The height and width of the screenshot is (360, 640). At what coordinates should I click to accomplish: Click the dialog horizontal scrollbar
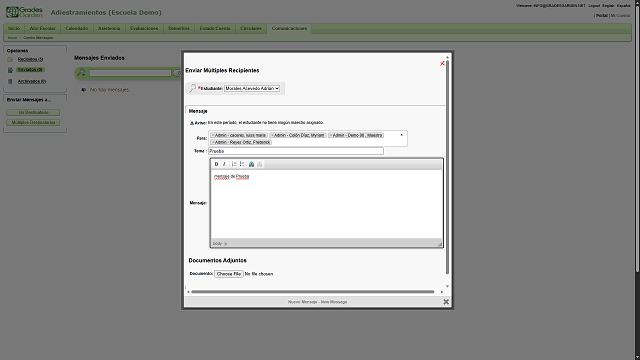point(312,292)
